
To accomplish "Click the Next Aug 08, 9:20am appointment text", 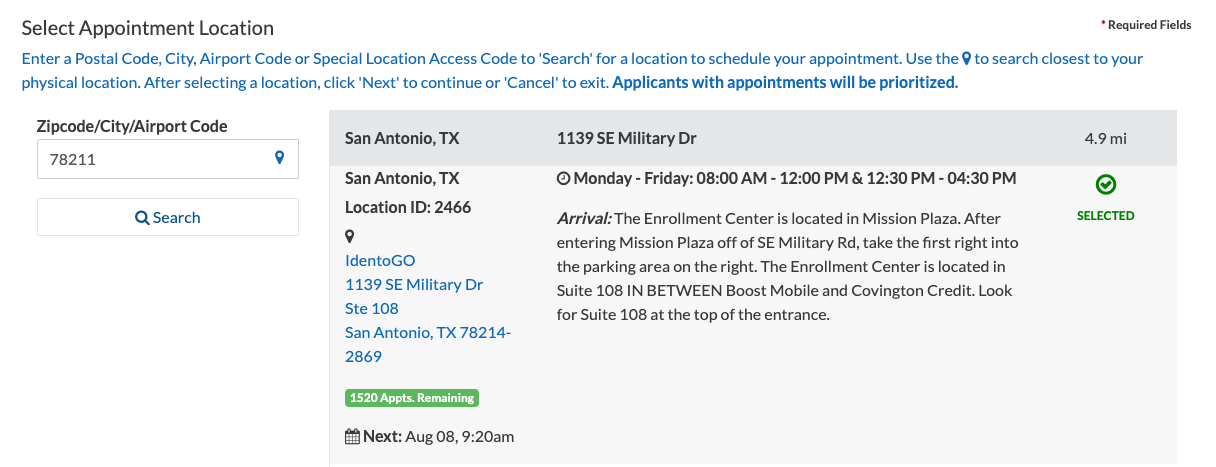I will [x=430, y=436].
